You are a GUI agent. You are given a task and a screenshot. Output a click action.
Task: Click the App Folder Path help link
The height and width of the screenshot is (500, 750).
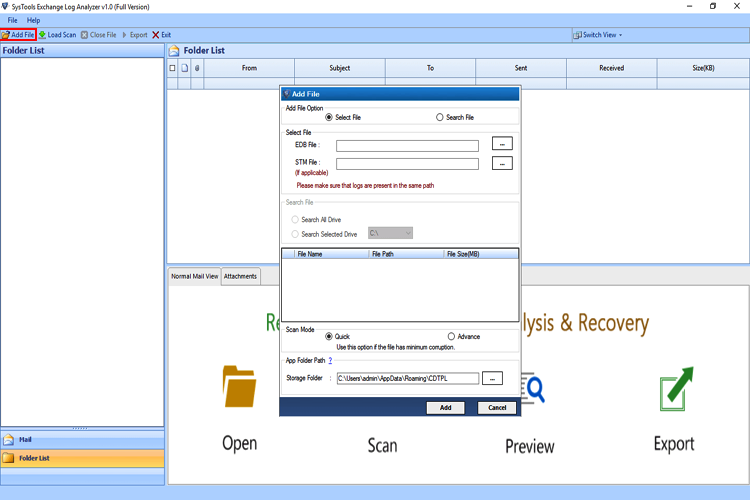pos(330,360)
